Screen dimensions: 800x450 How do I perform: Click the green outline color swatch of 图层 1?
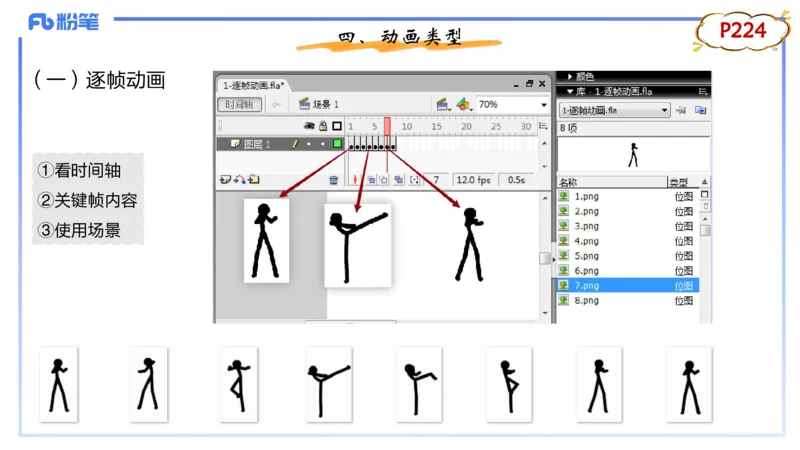click(337, 144)
